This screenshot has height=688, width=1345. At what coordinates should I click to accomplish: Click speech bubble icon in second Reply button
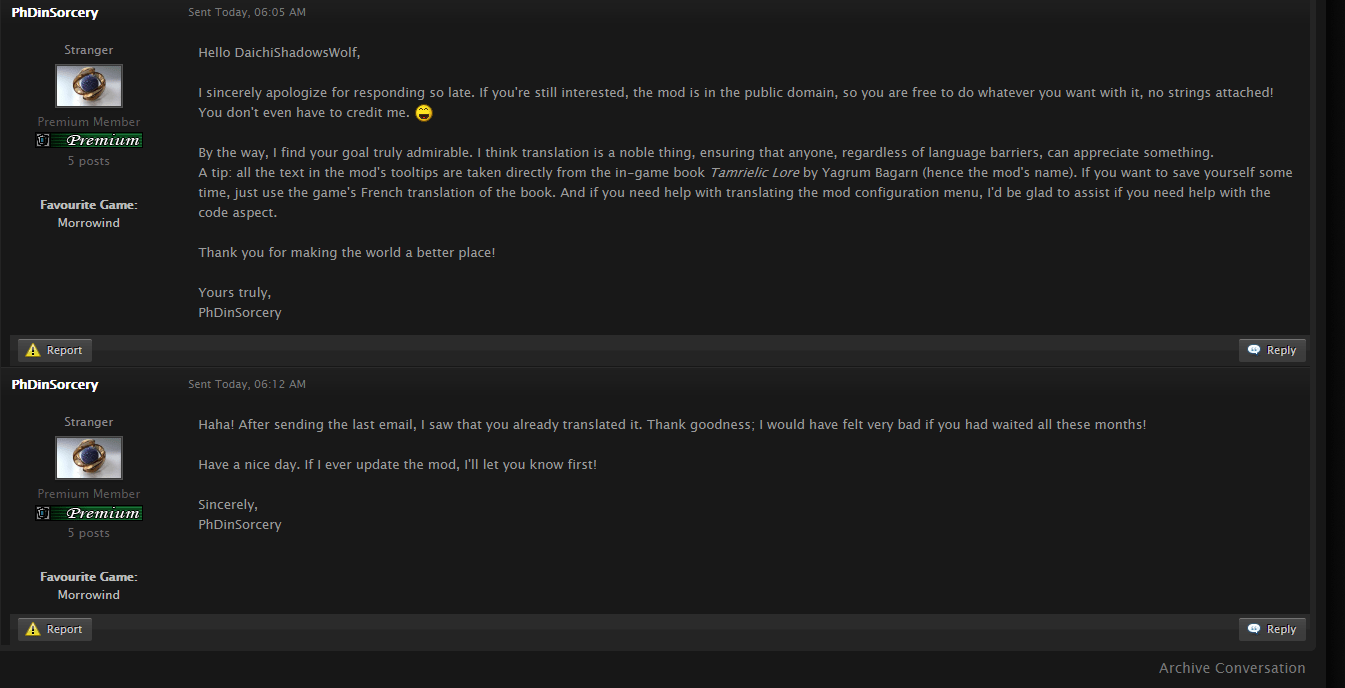(1254, 629)
